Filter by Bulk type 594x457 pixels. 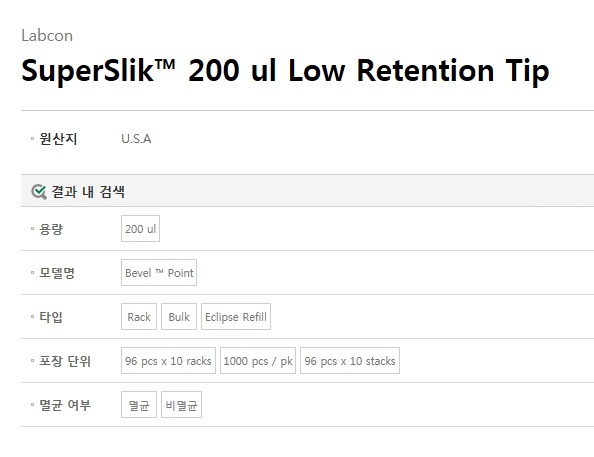(x=179, y=316)
